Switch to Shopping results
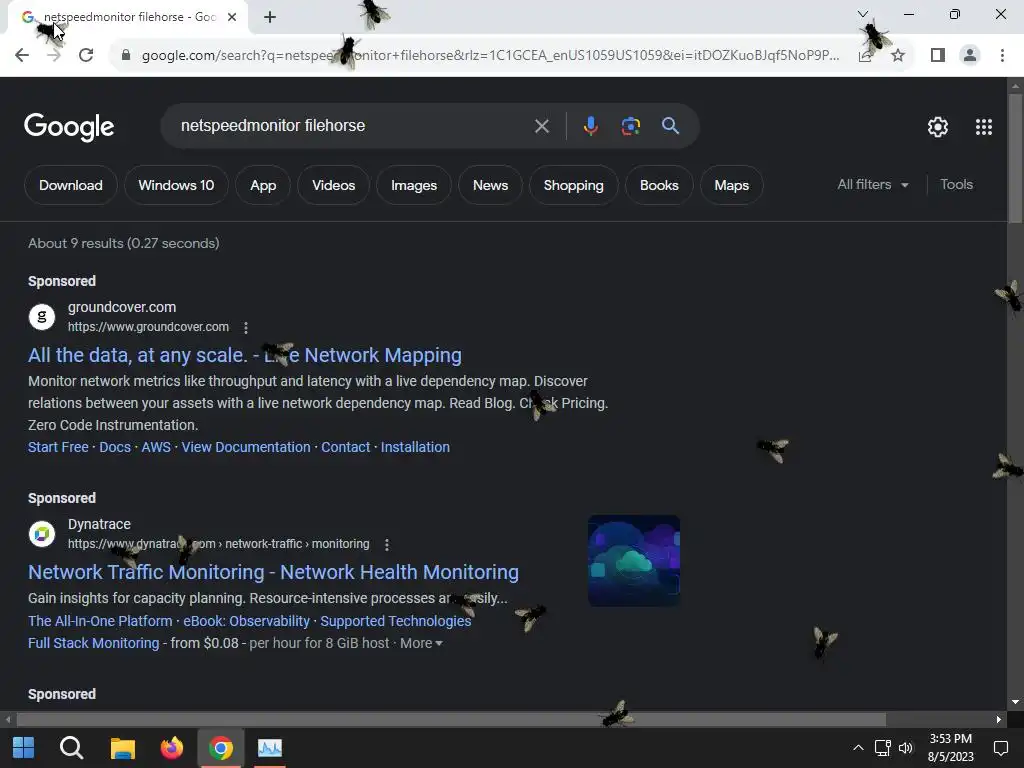The width and height of the screenshot is (1024, 768). tap(573, 185)
